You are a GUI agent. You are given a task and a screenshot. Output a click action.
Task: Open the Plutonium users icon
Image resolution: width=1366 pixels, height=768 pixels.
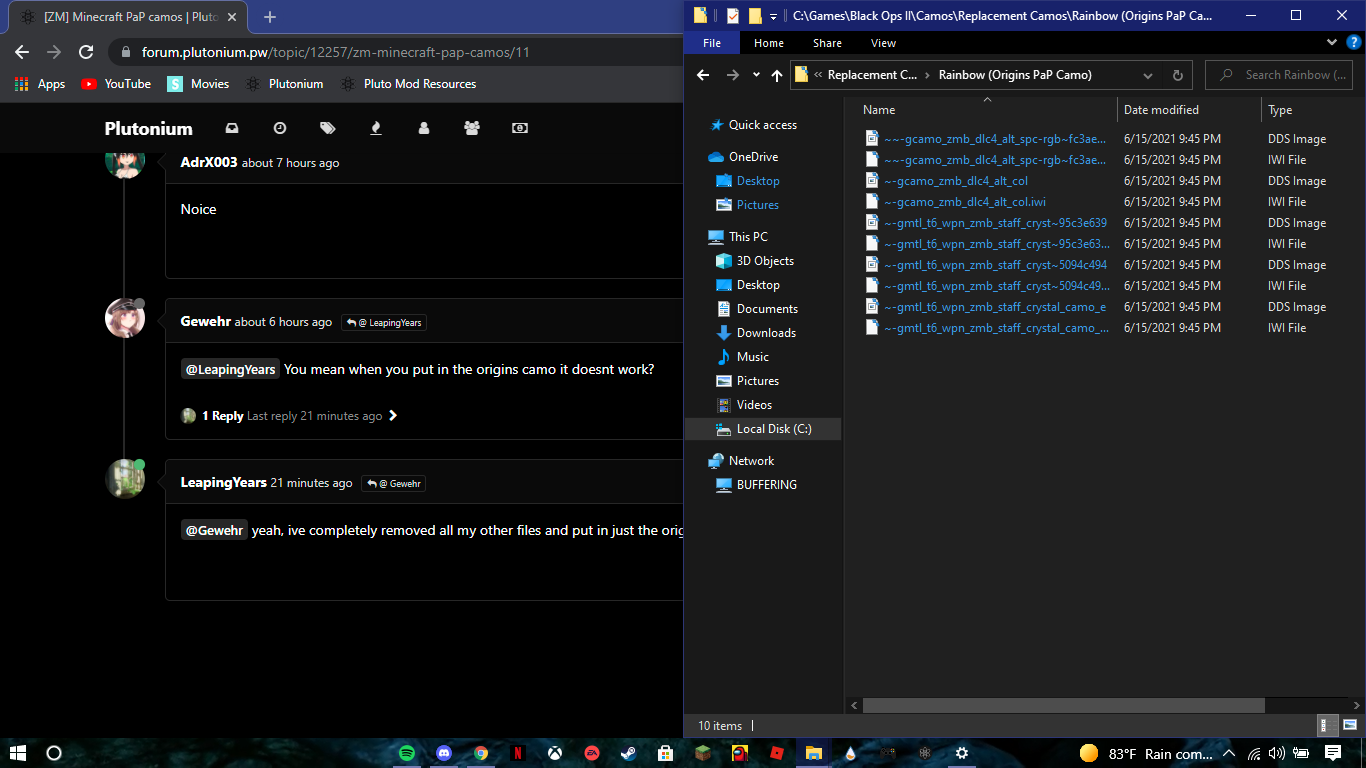(x=424, y=128)
